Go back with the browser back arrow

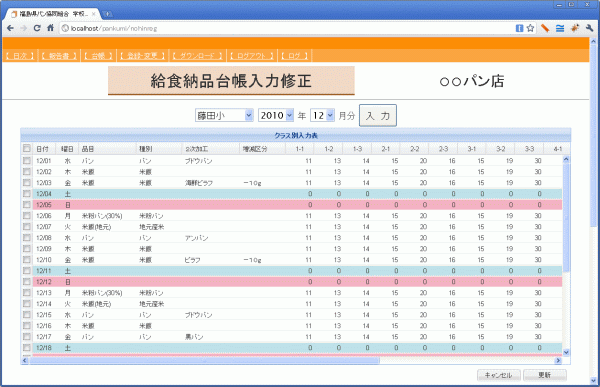point(10,28)
